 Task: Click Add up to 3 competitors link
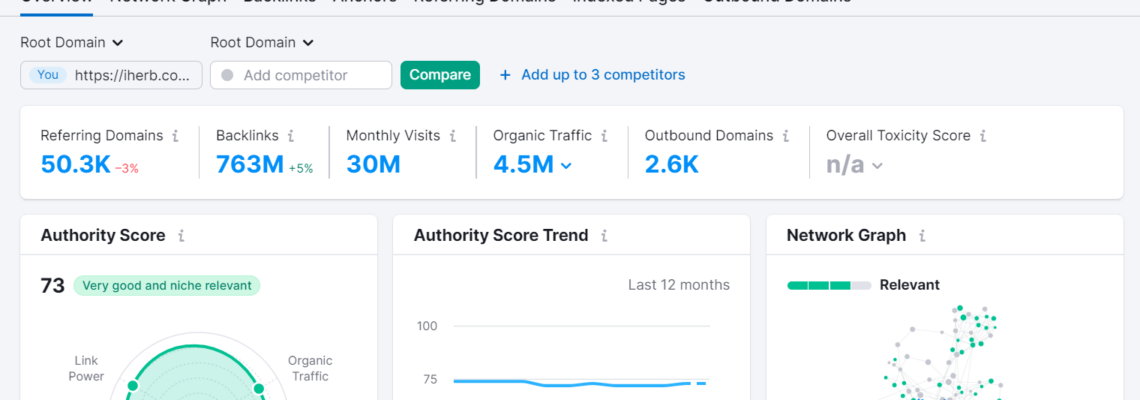tap(603, 75)
